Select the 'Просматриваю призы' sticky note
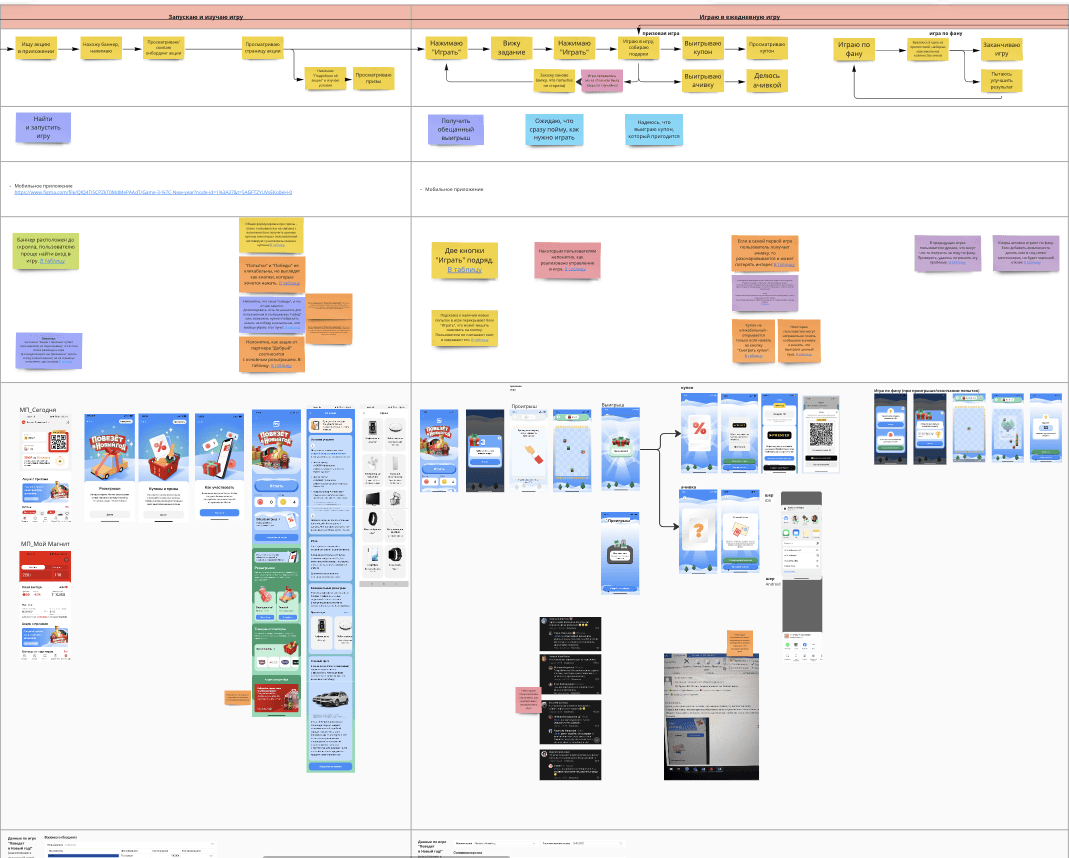 [x=374, y=79]
